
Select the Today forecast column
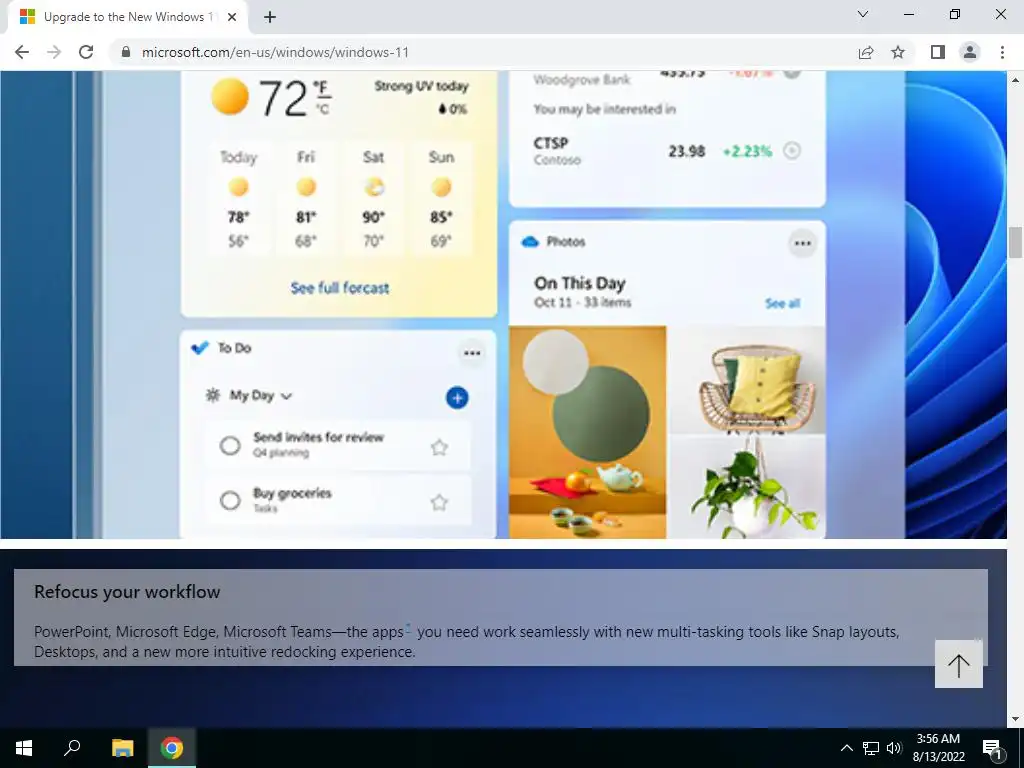[x=238, y=198]
